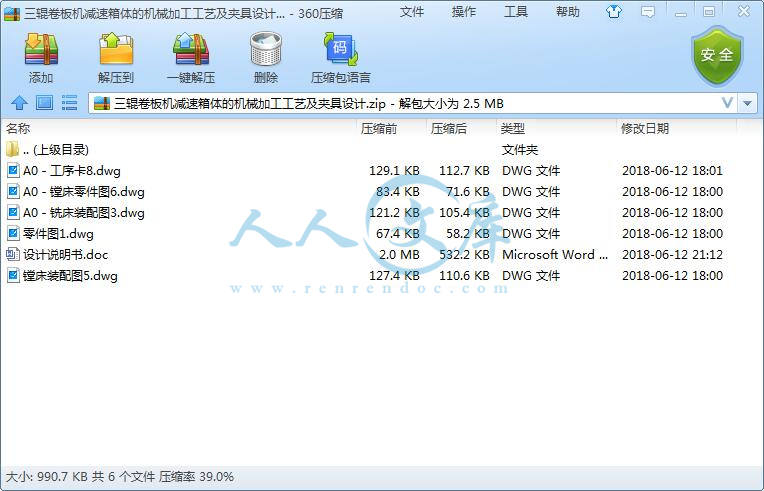This screenshot has height=491, width=764.
Task: Click the Word icon of 设计说明书.doc
Action: tap(13, 254)
